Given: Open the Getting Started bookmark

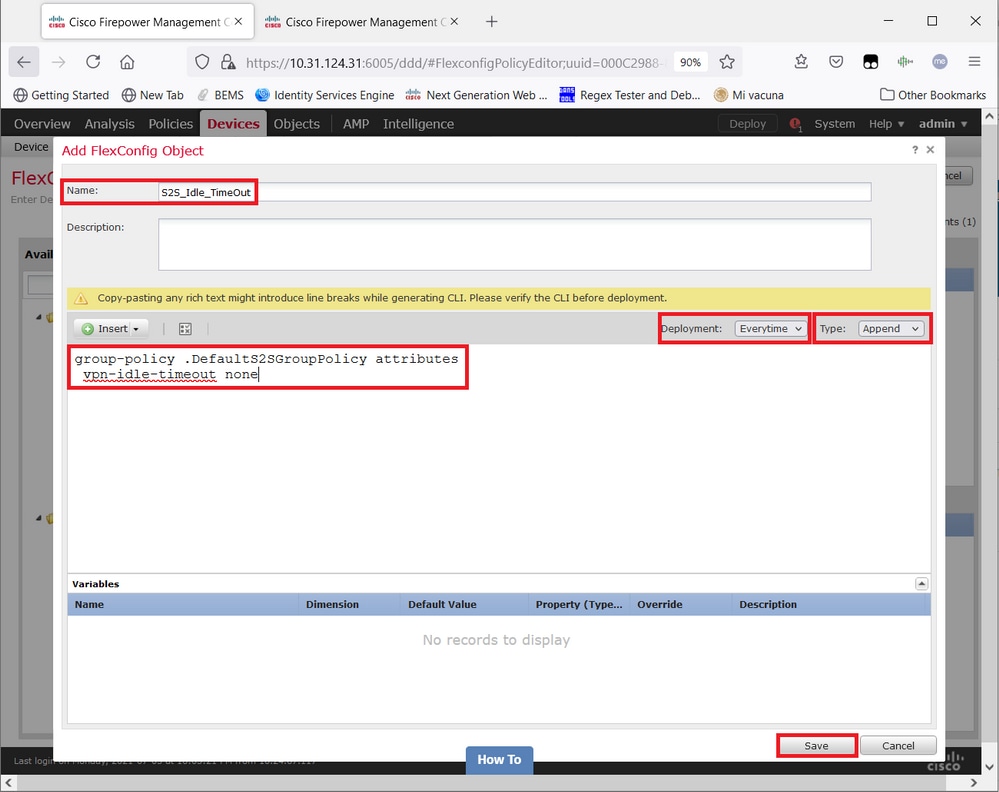Looking at the screenshot, I should coord(61,95).
